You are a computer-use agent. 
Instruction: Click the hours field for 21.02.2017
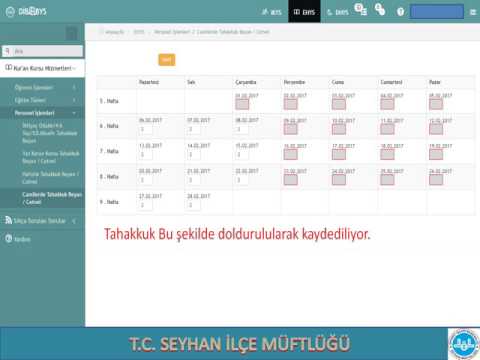(194, 180)
